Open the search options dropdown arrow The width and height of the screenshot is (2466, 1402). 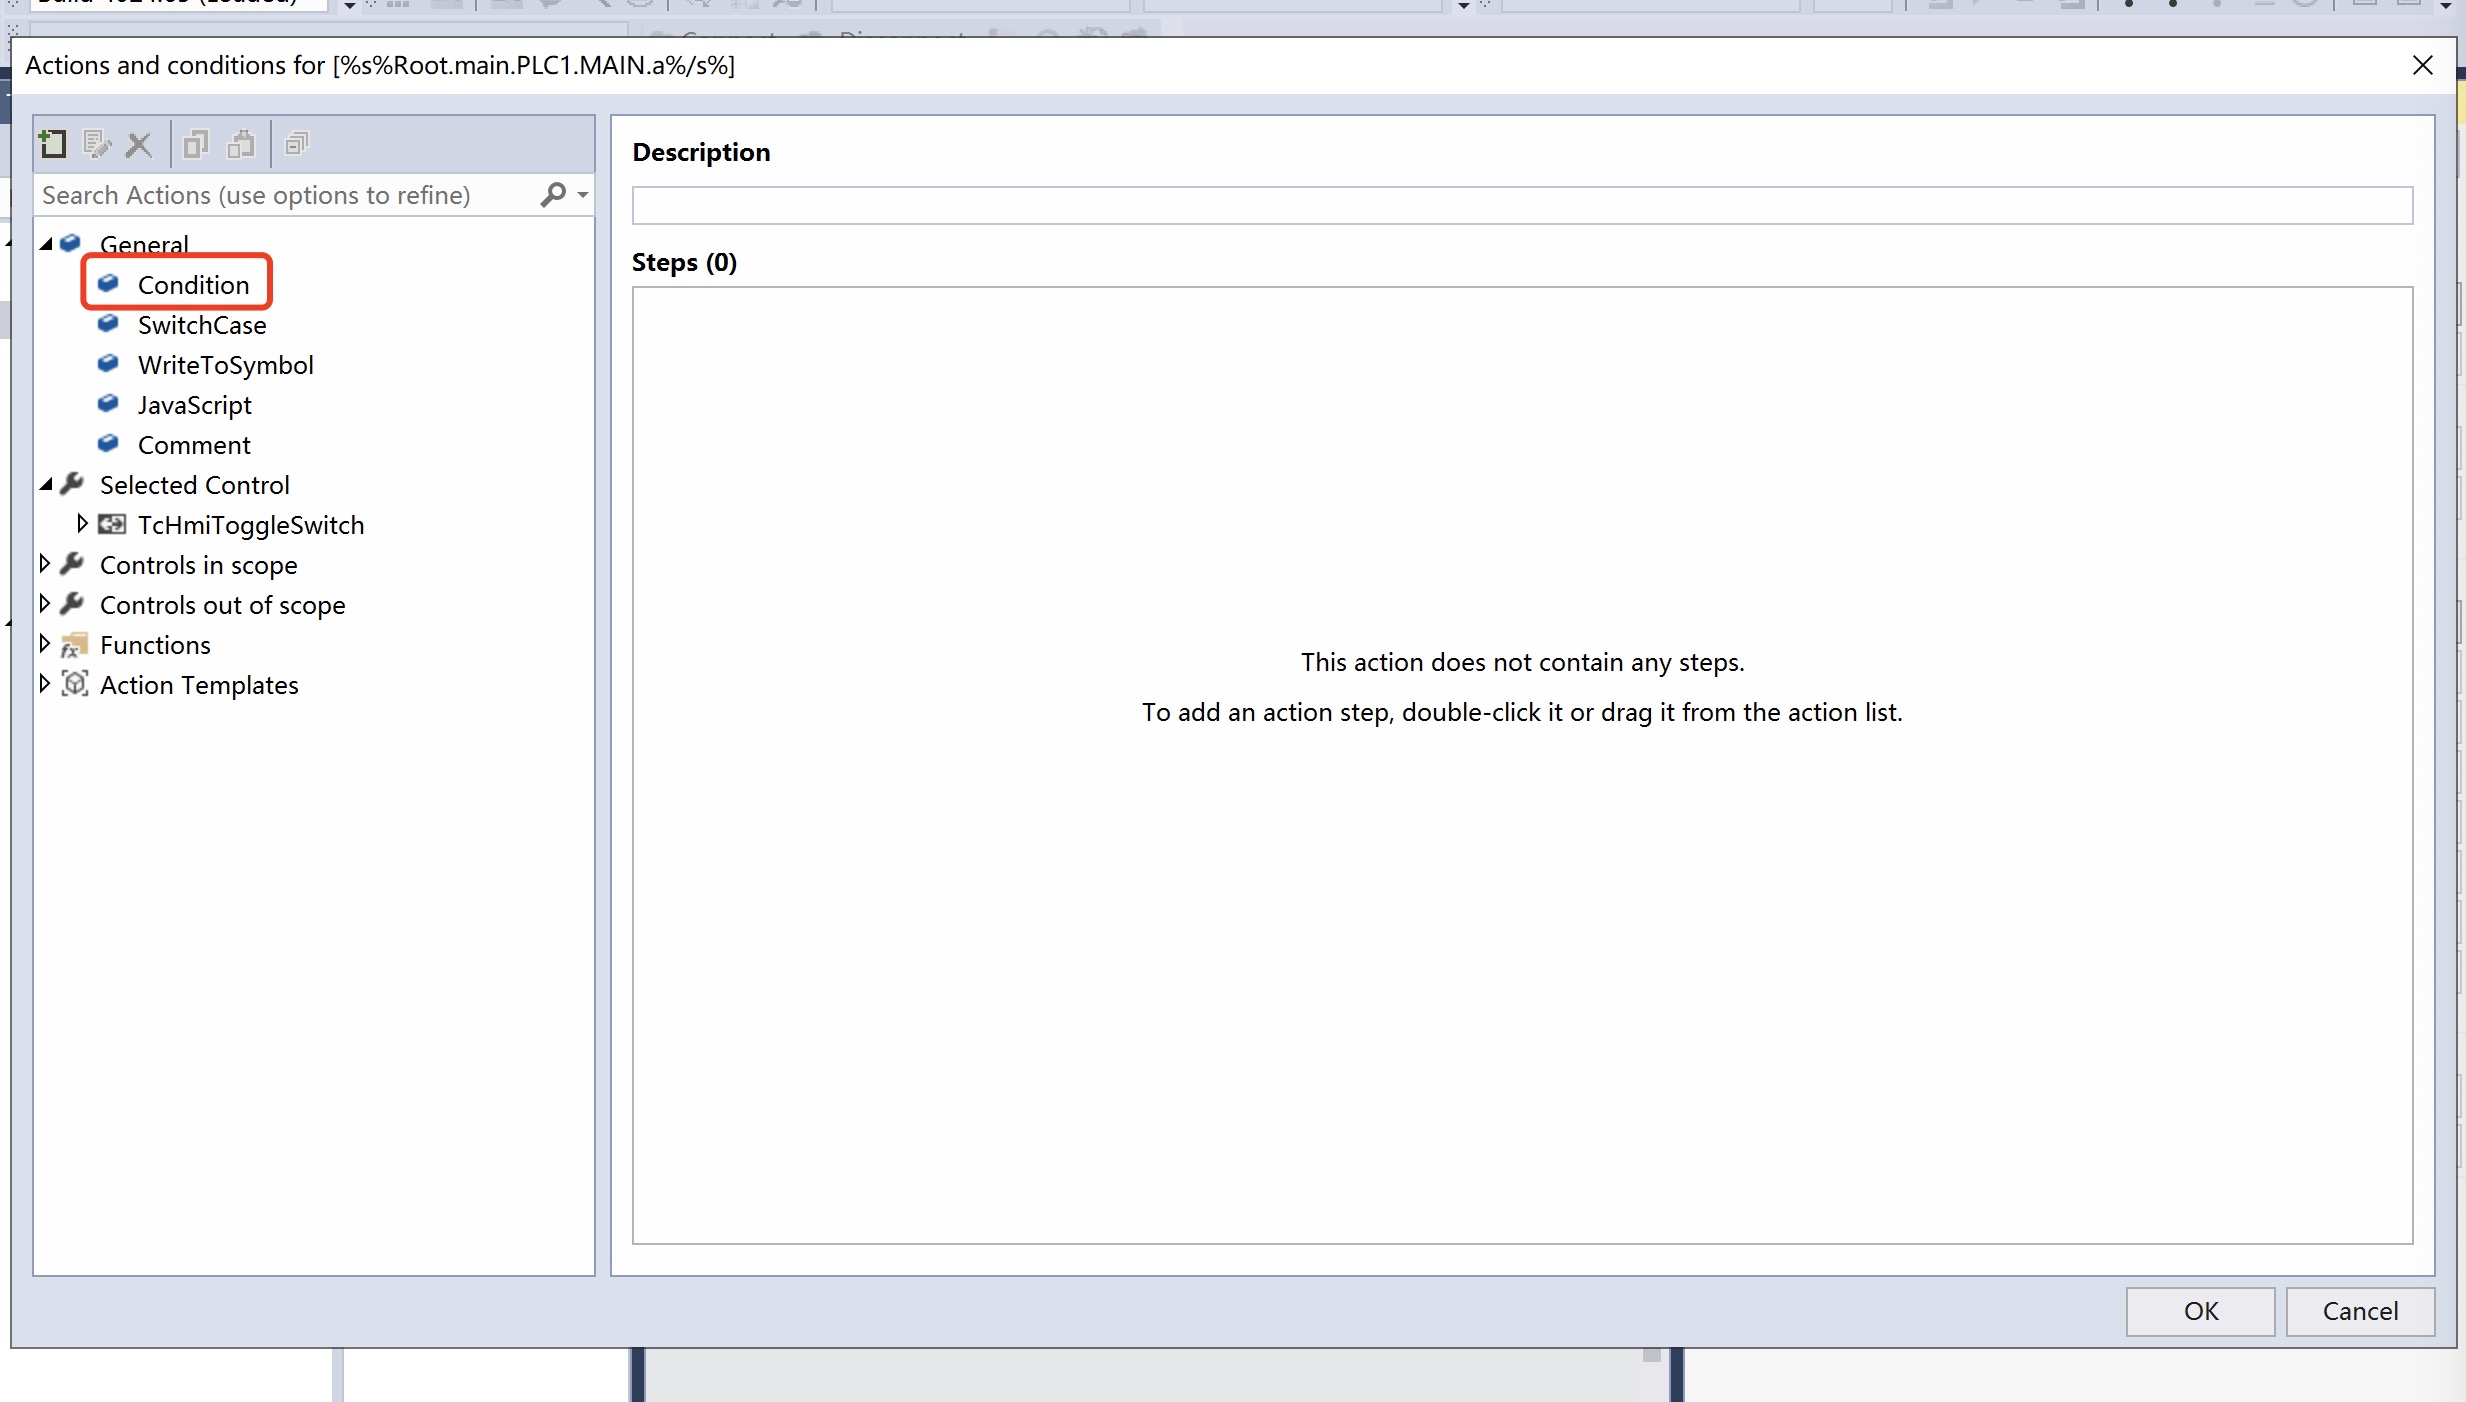pyautogui.click(x=583, y=195)
